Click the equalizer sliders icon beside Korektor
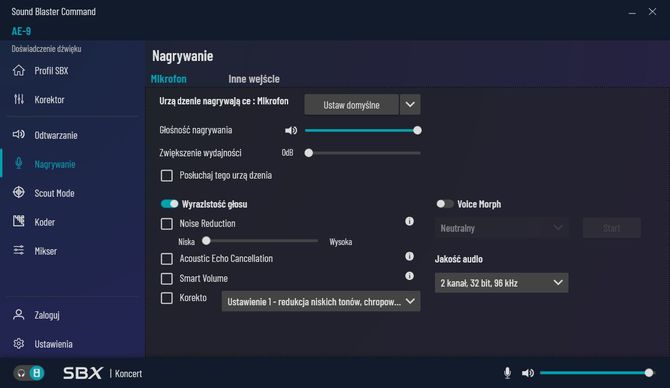 click(19, 99)
